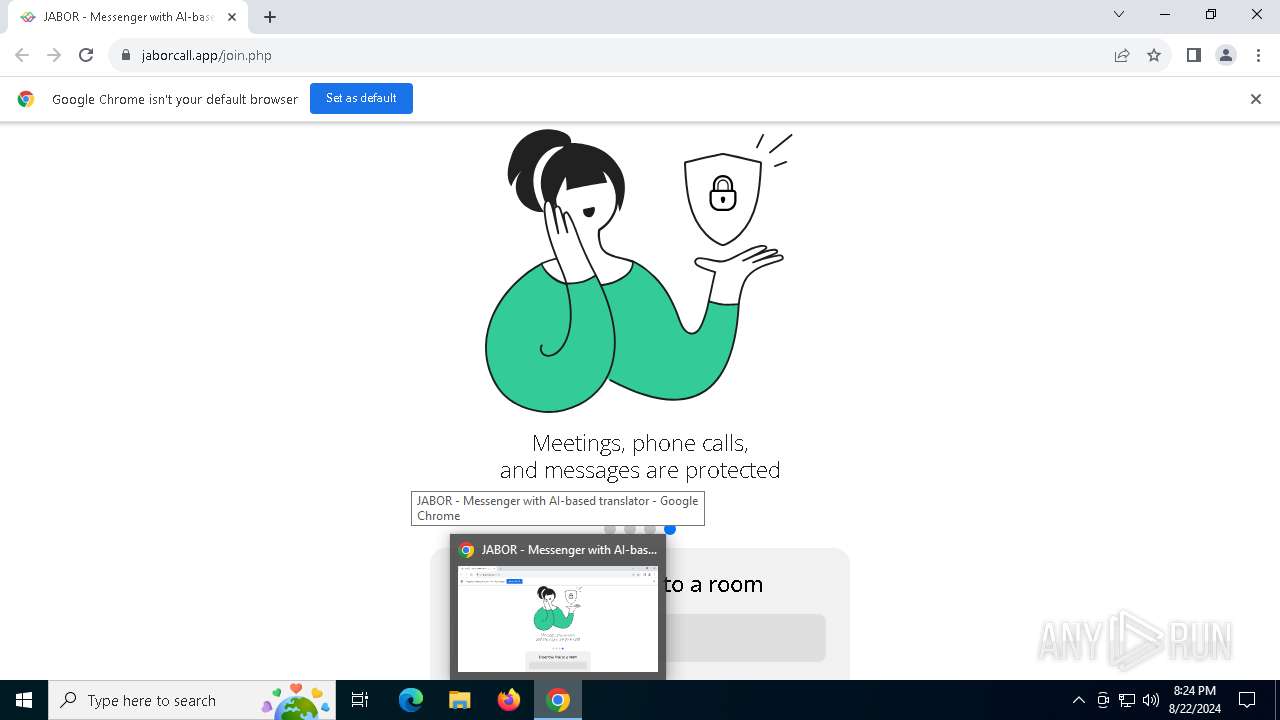The image size is (1280, 720).
Task: Open the volume control speaker icon
Action: click(1151, 700)
